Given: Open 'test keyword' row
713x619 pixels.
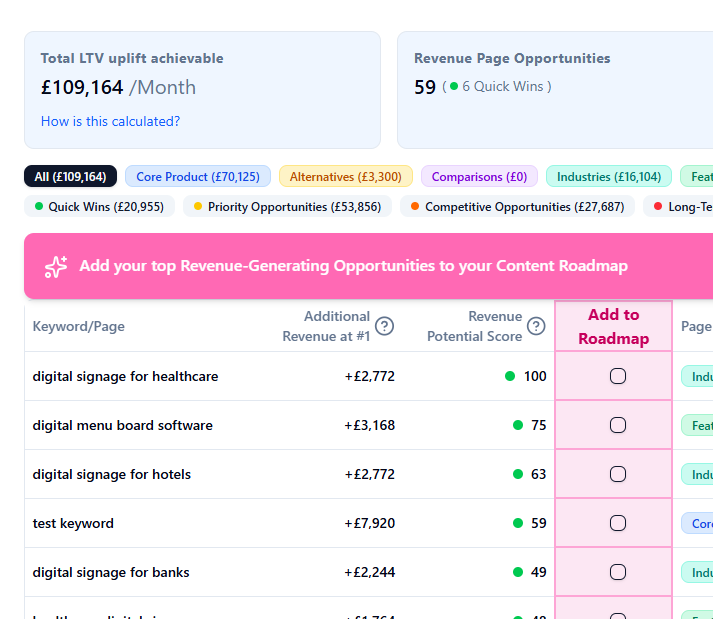Looking at the screenshot, I should (73, 523).
